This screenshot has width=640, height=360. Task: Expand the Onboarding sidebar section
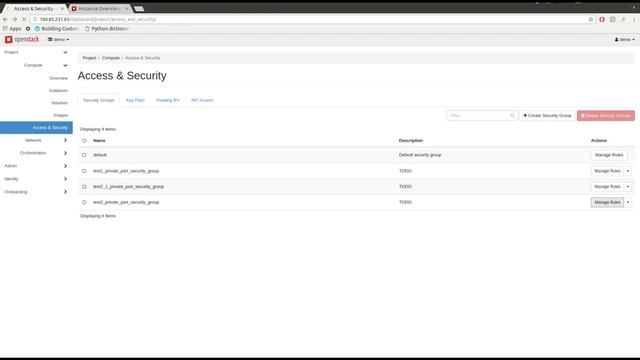pyautogui.click(x=36, y=192)
